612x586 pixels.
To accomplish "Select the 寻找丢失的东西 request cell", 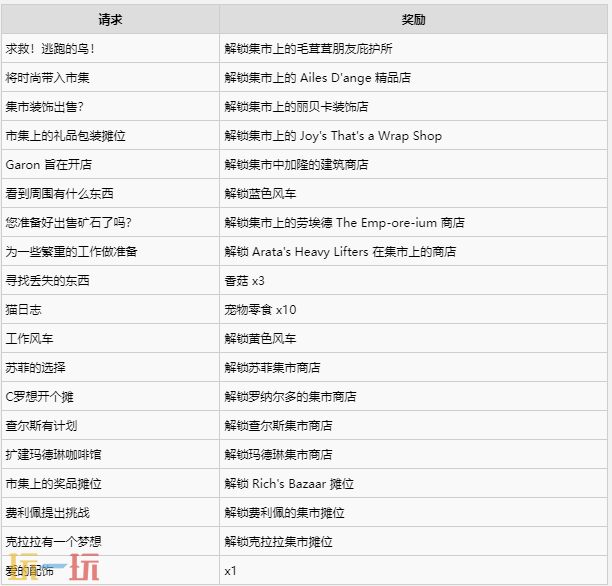I will pos(48,280).
